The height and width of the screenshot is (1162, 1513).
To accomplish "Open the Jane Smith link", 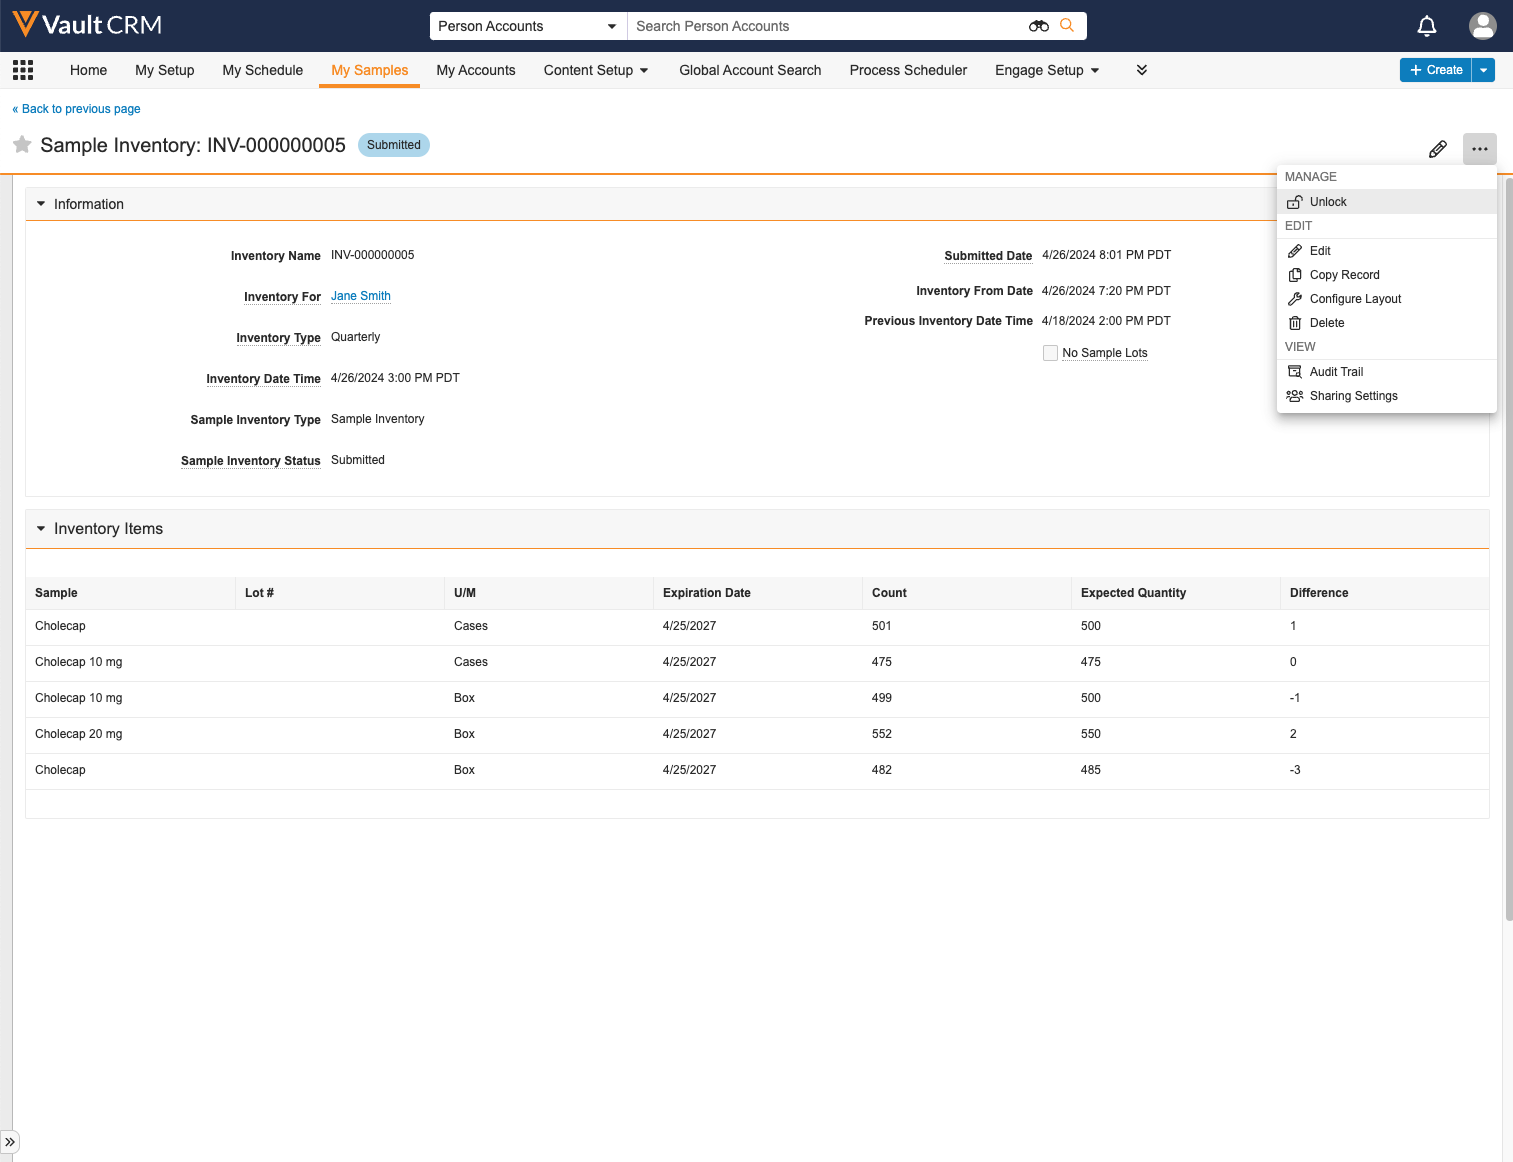I will click(361, 296).
